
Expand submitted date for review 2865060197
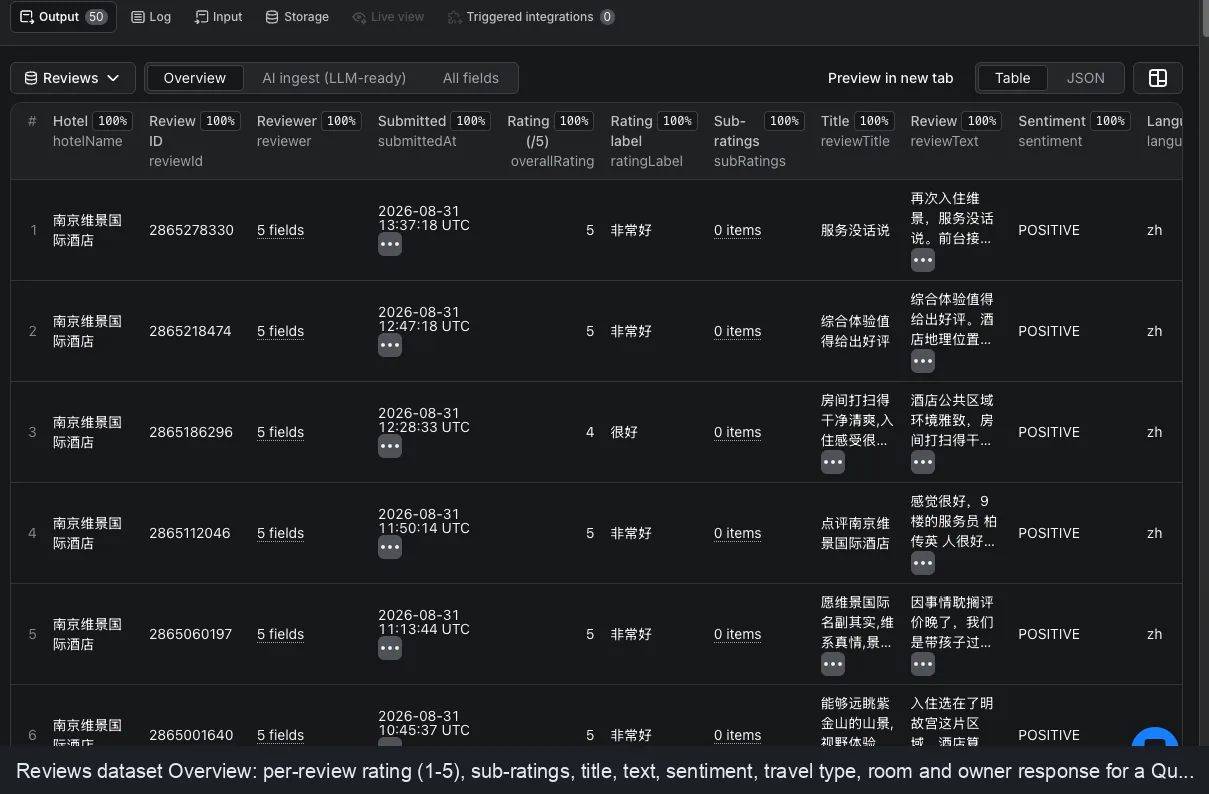coord(390,648)
